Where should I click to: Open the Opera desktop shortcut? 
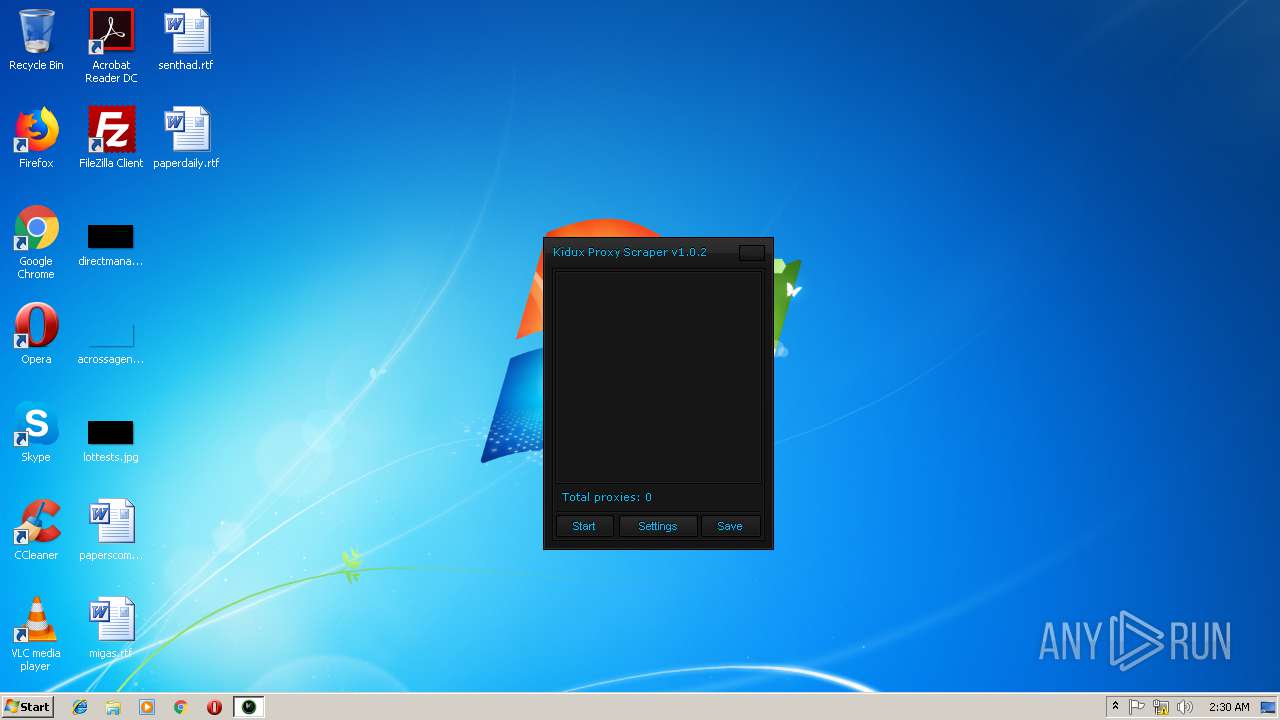(x=36, y=334)
